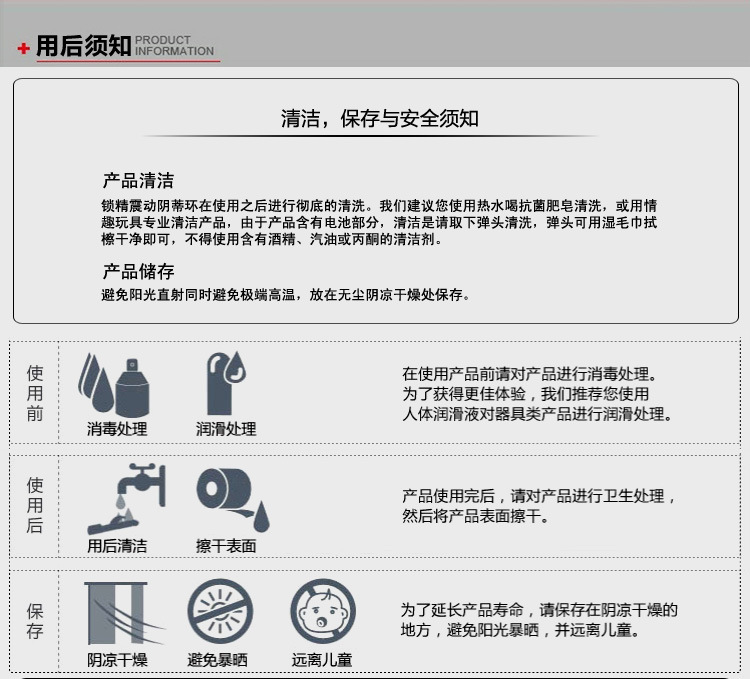Click the 产品清洁 heading

tap(138, 181)
